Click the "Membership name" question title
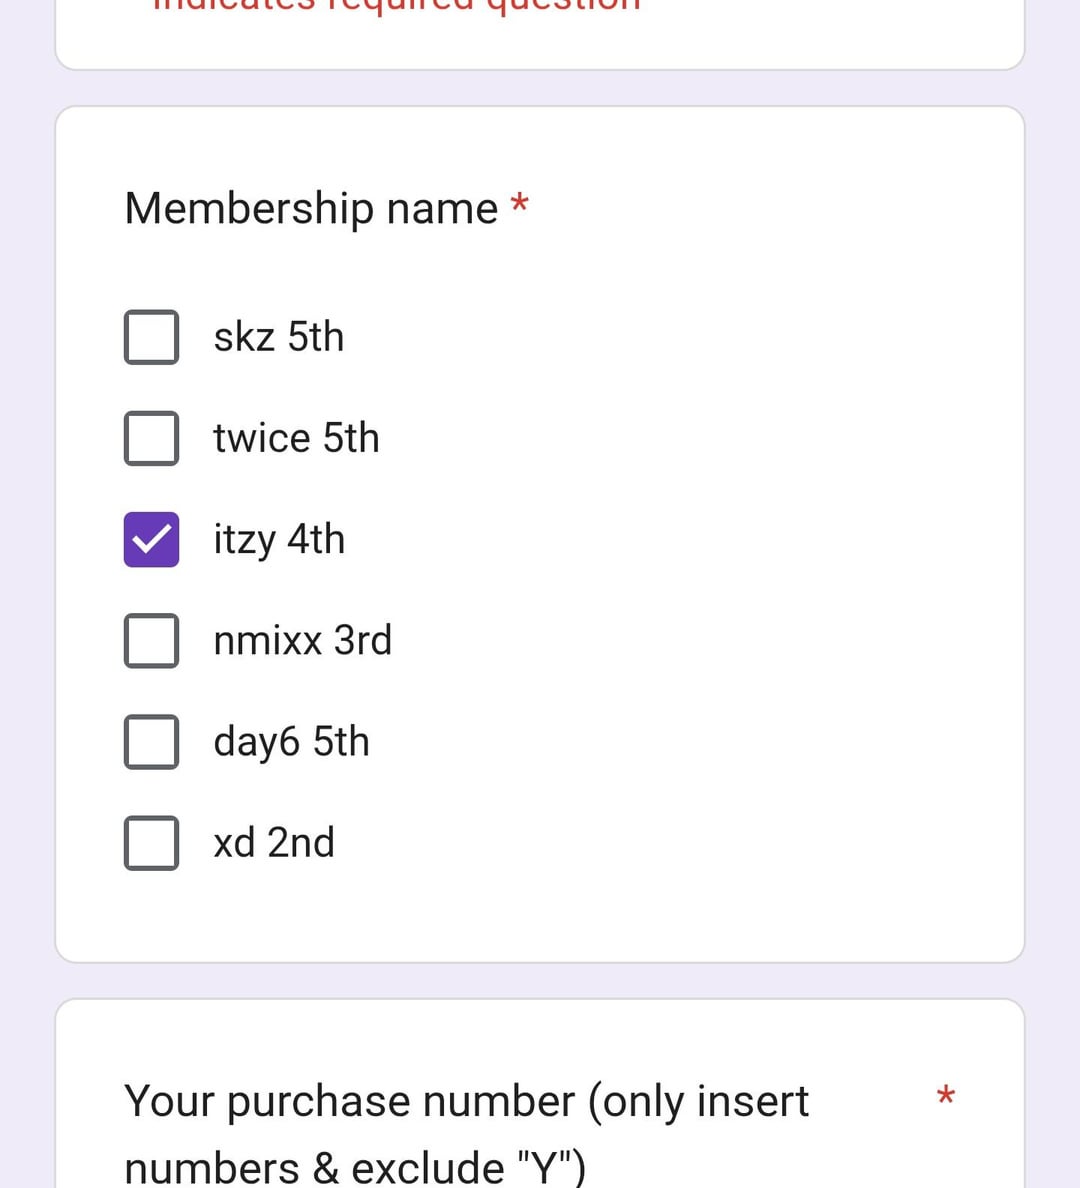 click(311, 209)
